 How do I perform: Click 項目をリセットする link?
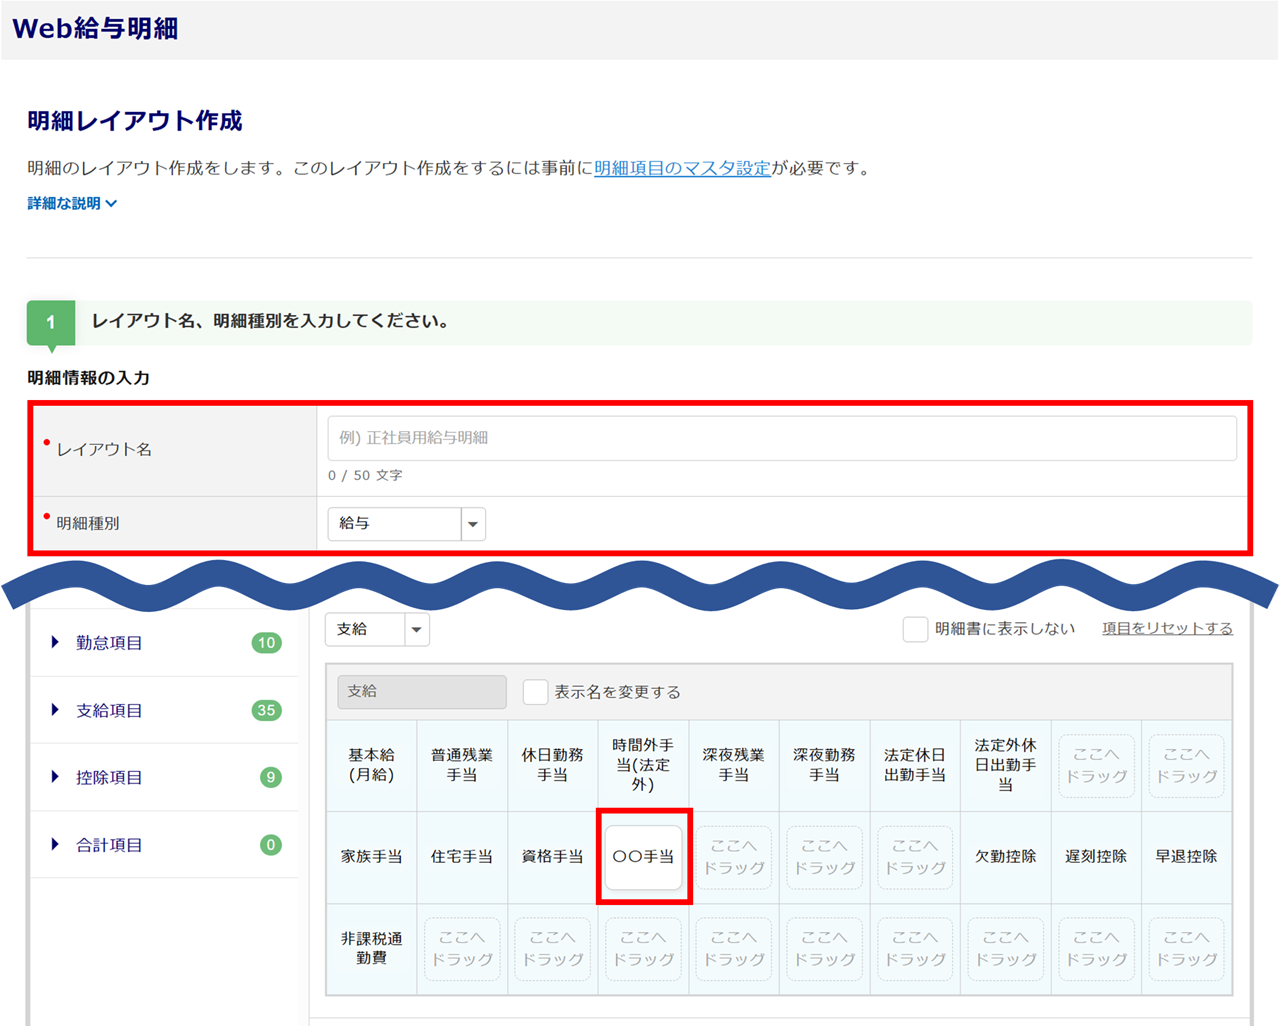point(1167,629)
